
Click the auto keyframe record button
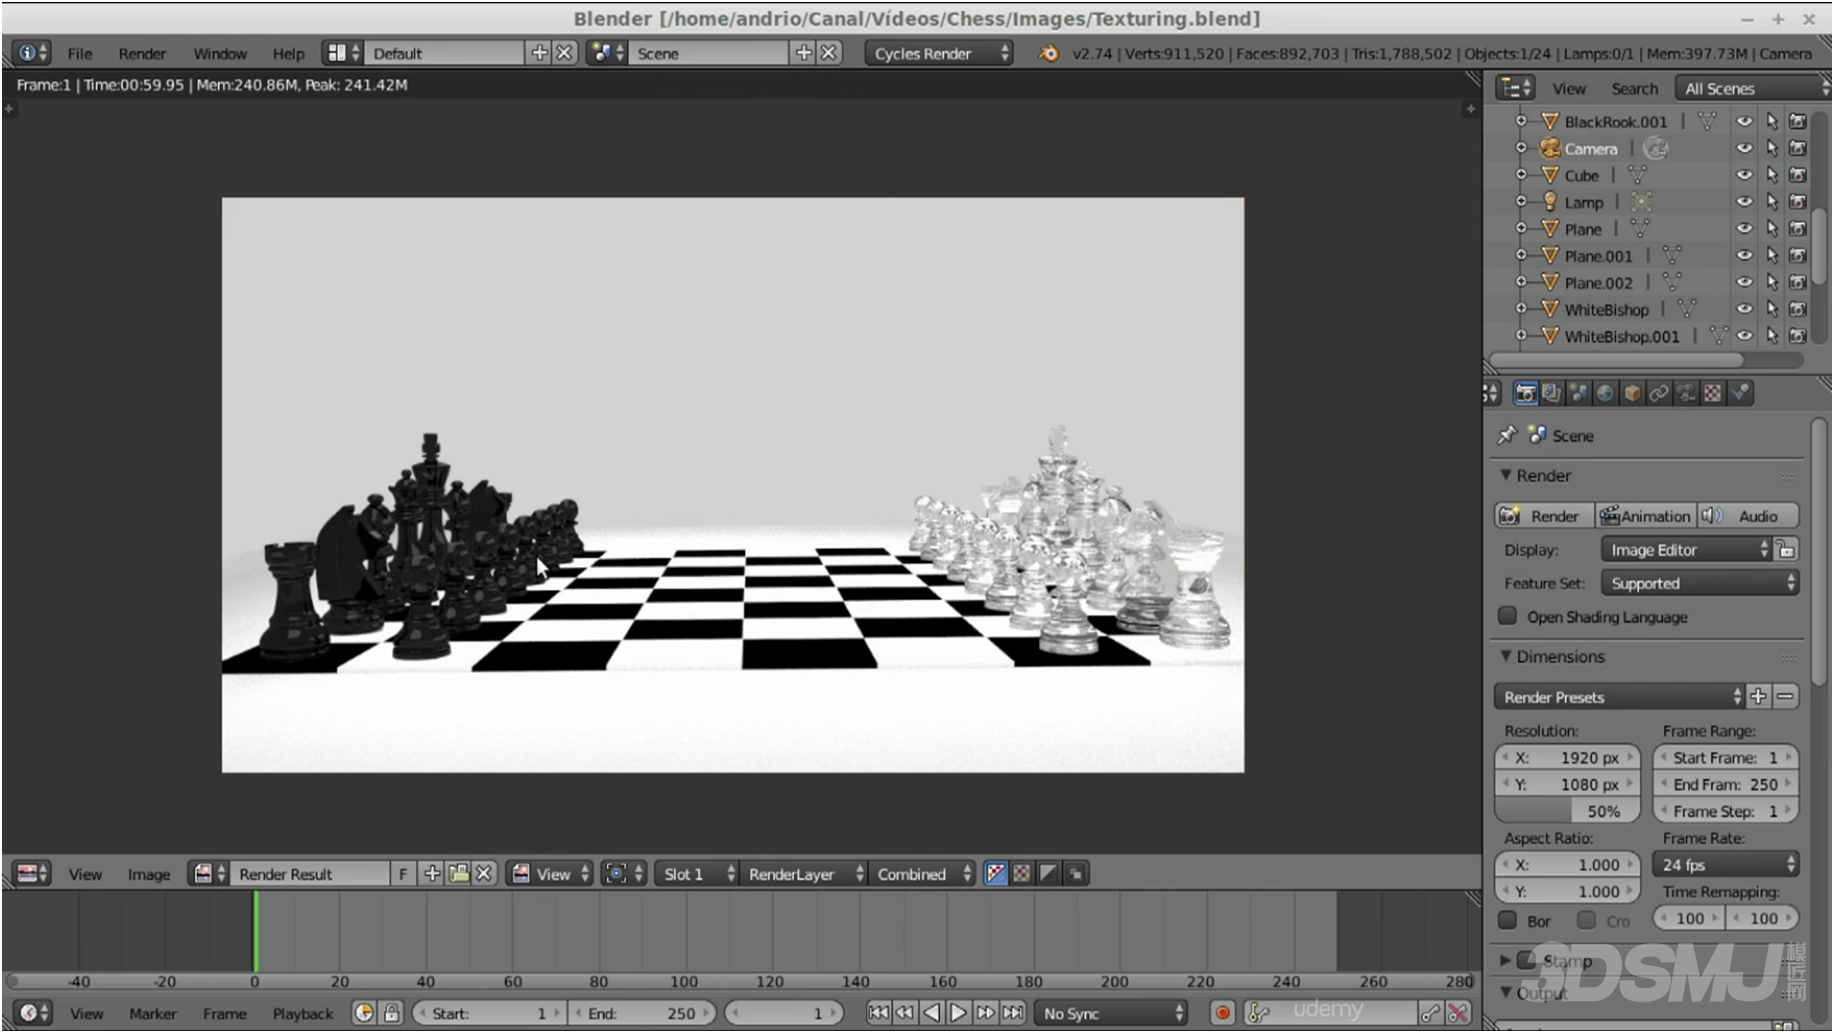click(1222, 1013)
